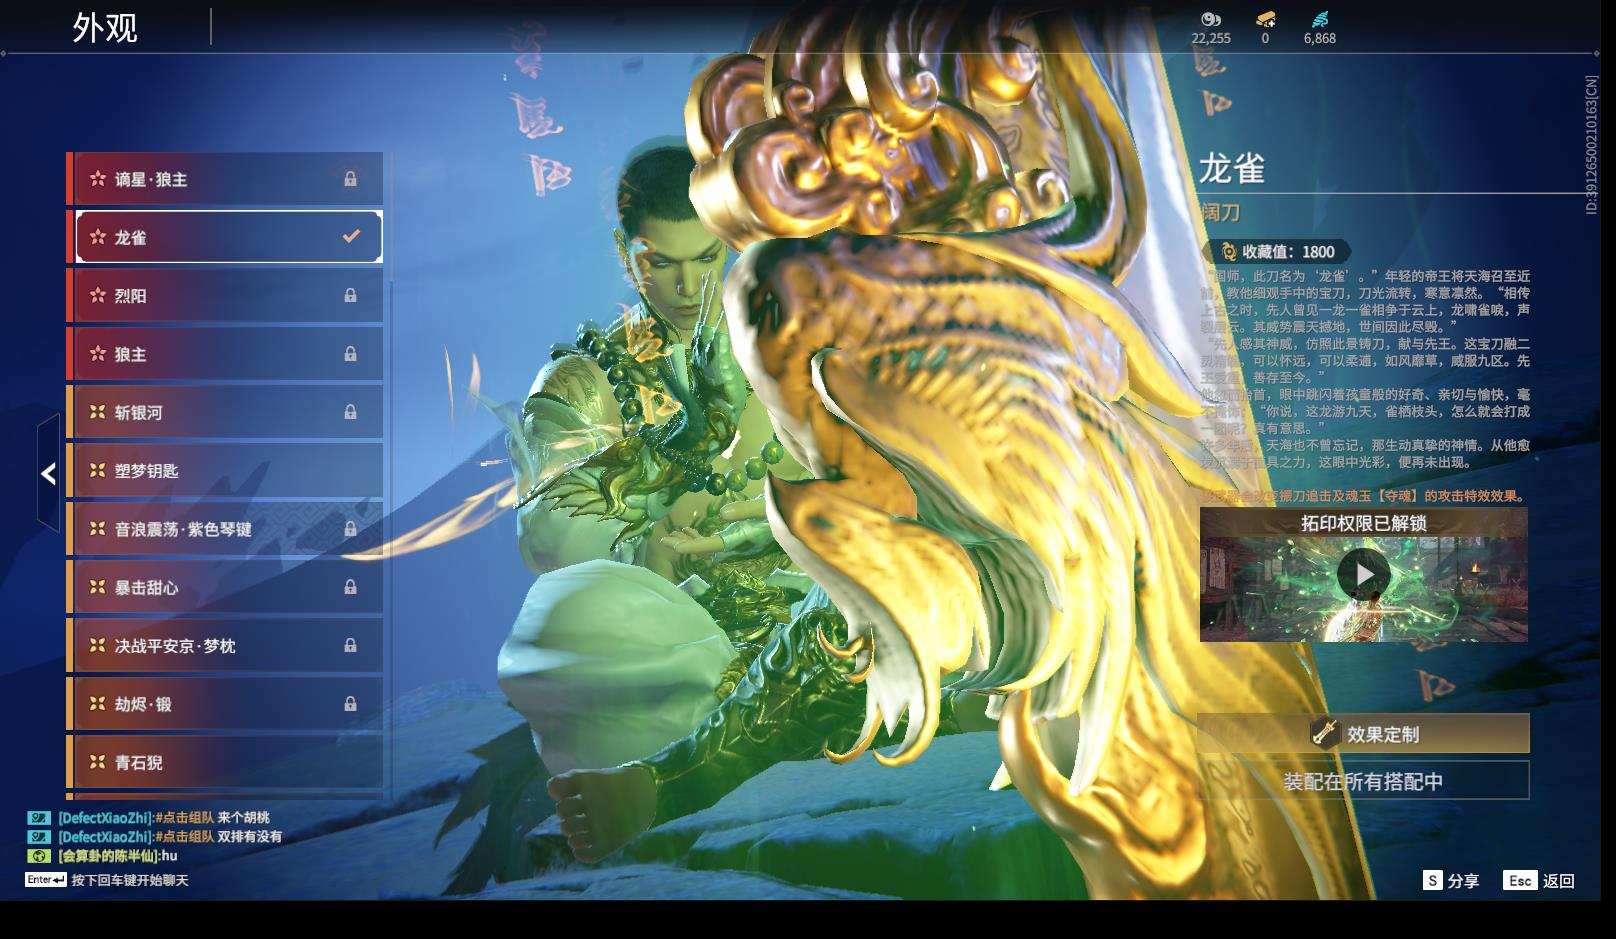
Task: Toggle the equipped checkmark on 龙雀
Action: point(349,237)
